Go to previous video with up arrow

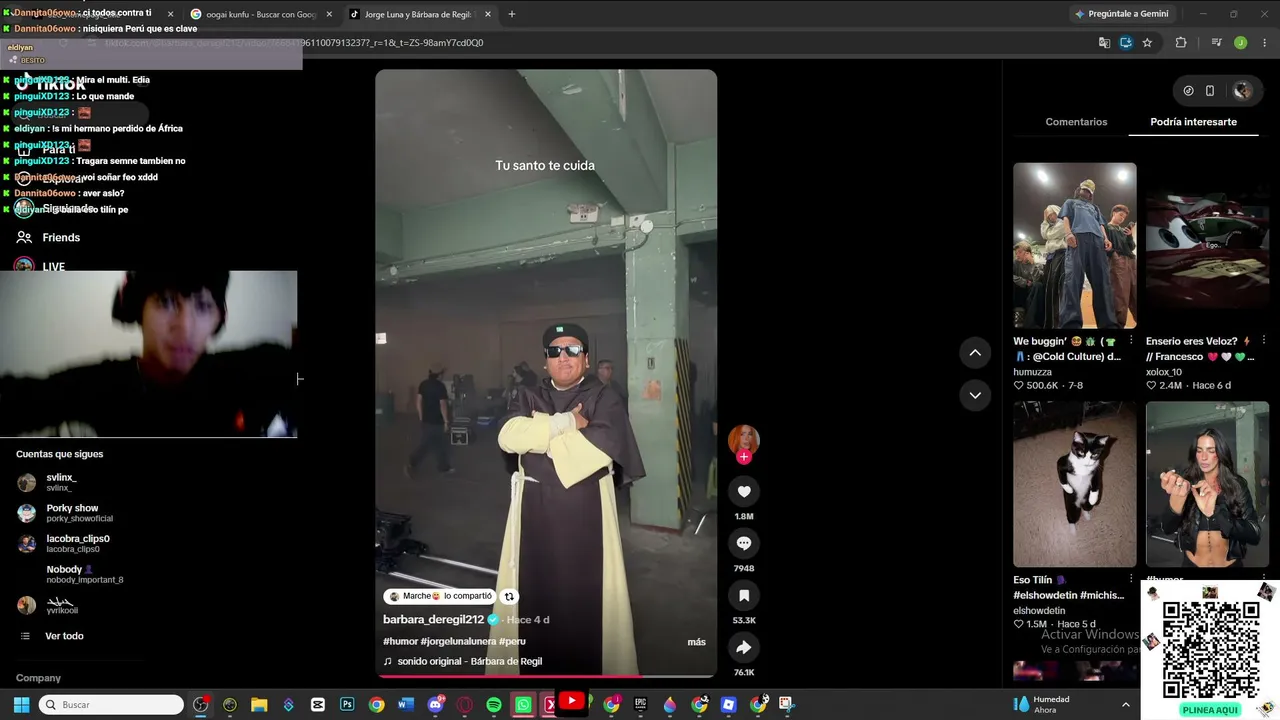[x=975, y=352]
